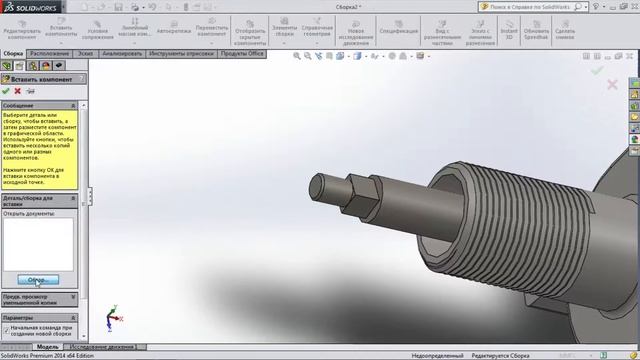Click Smart Fasteners (Автокрепежи)
The height and width of the screenshot is (360, 640).
[174, 28]
